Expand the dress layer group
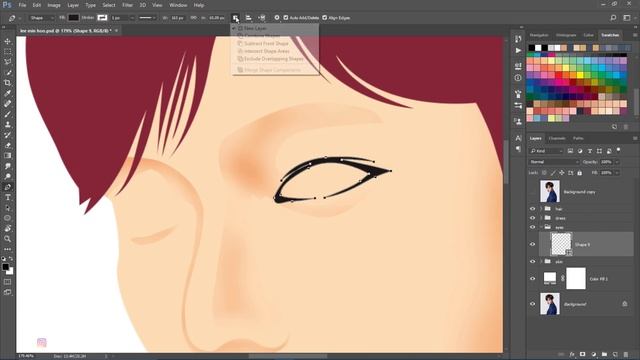Image resolution: width=640 pixels, height=360 pixels. tap(541, 218)
